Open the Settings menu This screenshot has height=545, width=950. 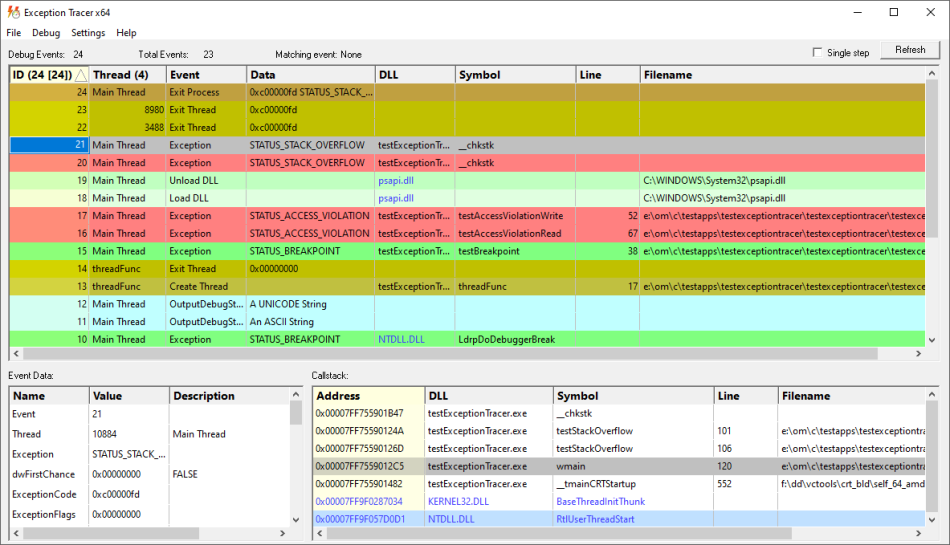click(x=88, y=33)
